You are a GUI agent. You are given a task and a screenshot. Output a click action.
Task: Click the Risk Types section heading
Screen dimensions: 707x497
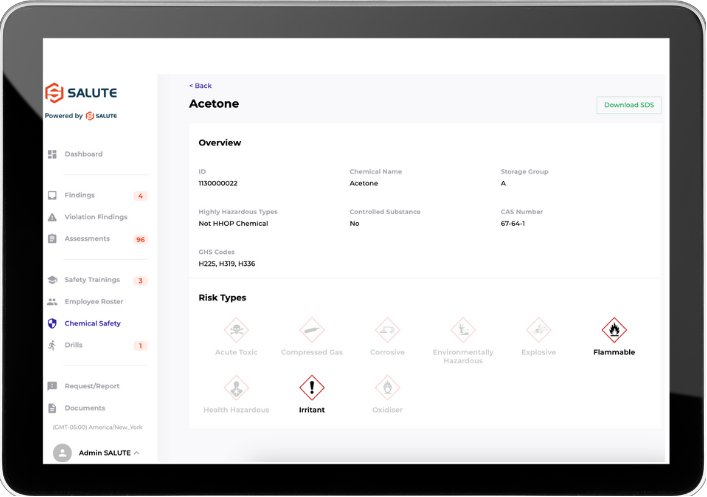222,298
